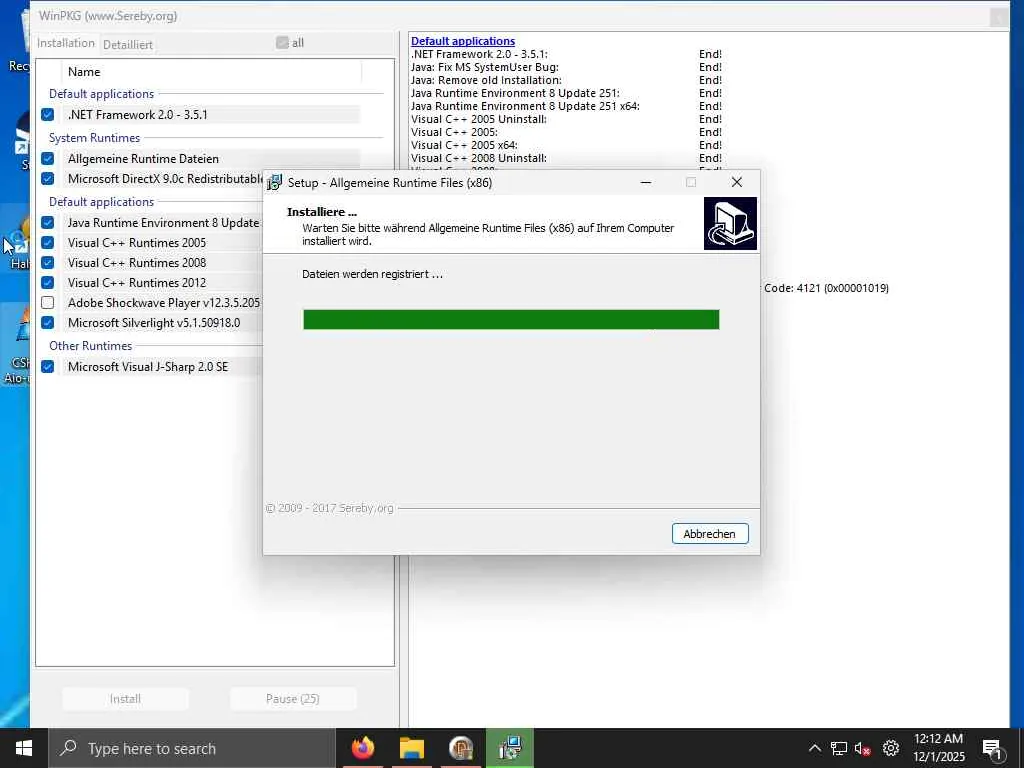Image resolution: width=1024 pixels, height=768 pixels.
Task: Uncheck Visual C++ Runtimes 2005
Action: pos(48,243)
